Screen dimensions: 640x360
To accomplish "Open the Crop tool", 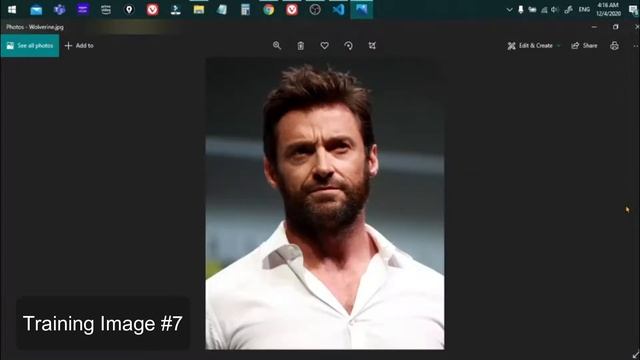I will (x=372, y=46).
